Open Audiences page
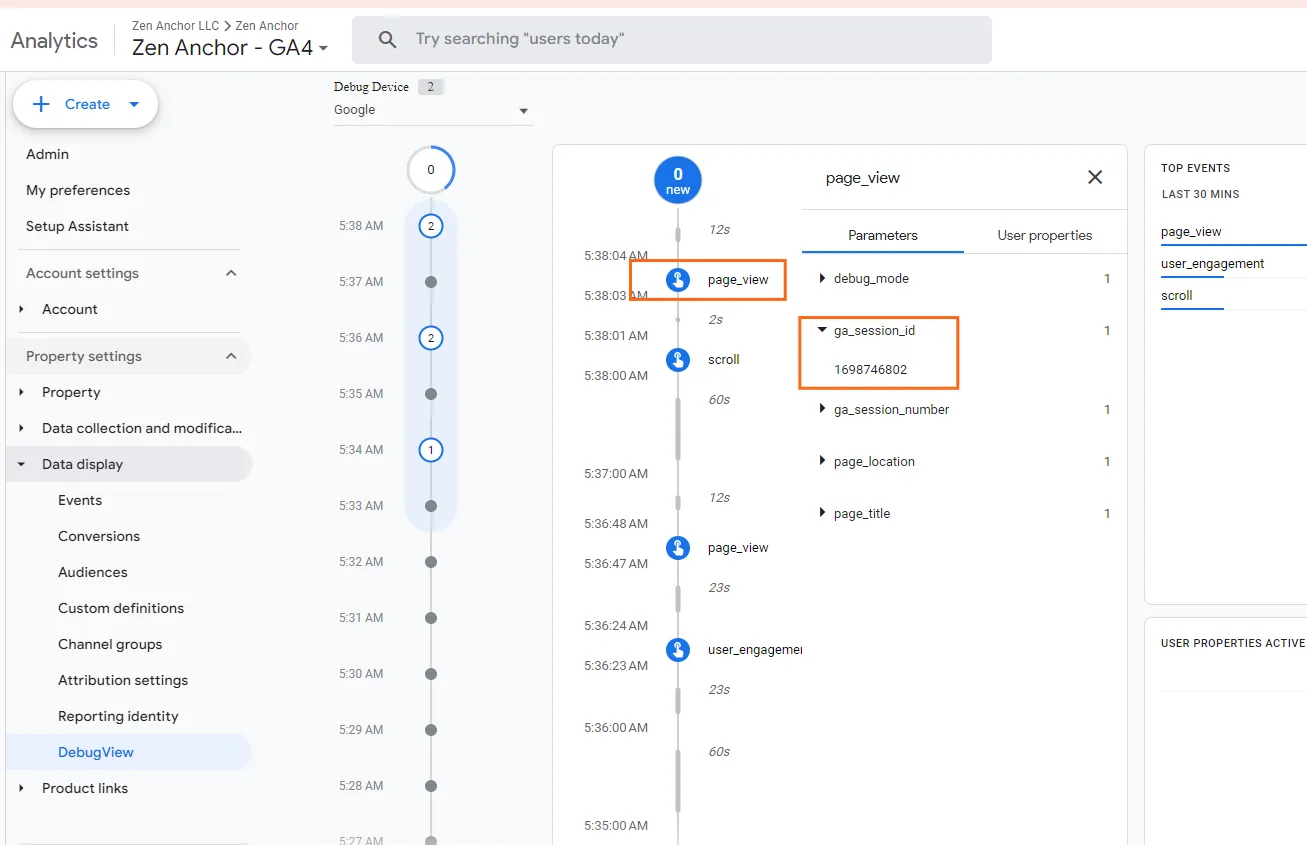The width and height of the screenshot is (1307, 845). (93, 572)
